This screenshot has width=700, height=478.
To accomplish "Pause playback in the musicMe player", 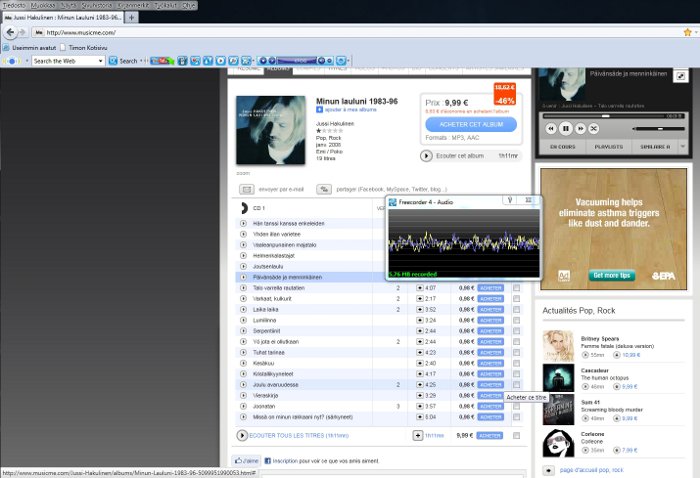I will (x=566, y=129).
